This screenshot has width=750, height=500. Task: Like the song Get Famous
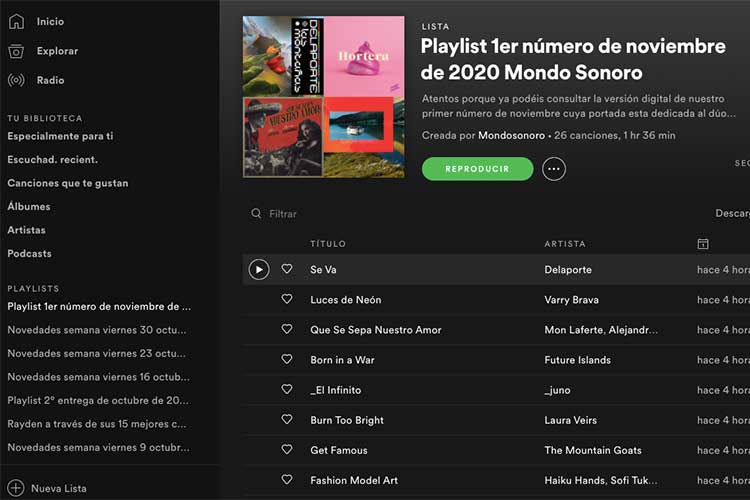[x=287, y=450]
